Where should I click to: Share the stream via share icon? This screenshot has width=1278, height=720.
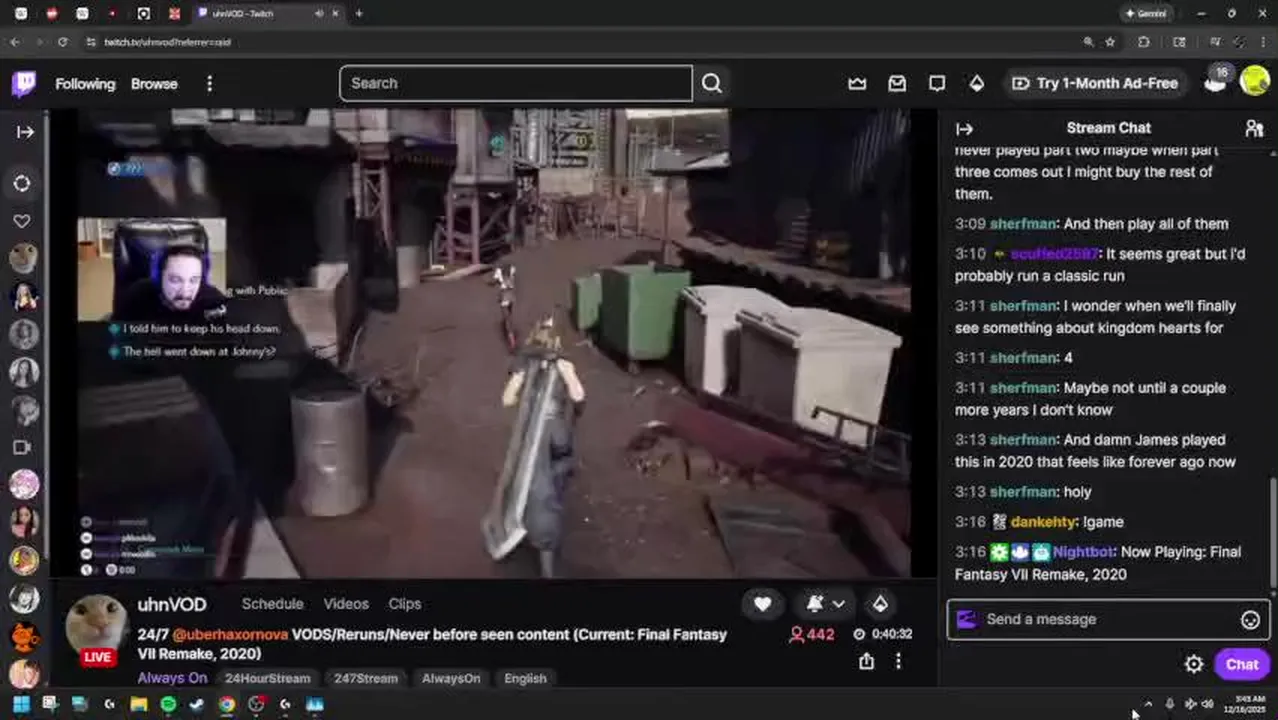(x=867, y=661)
